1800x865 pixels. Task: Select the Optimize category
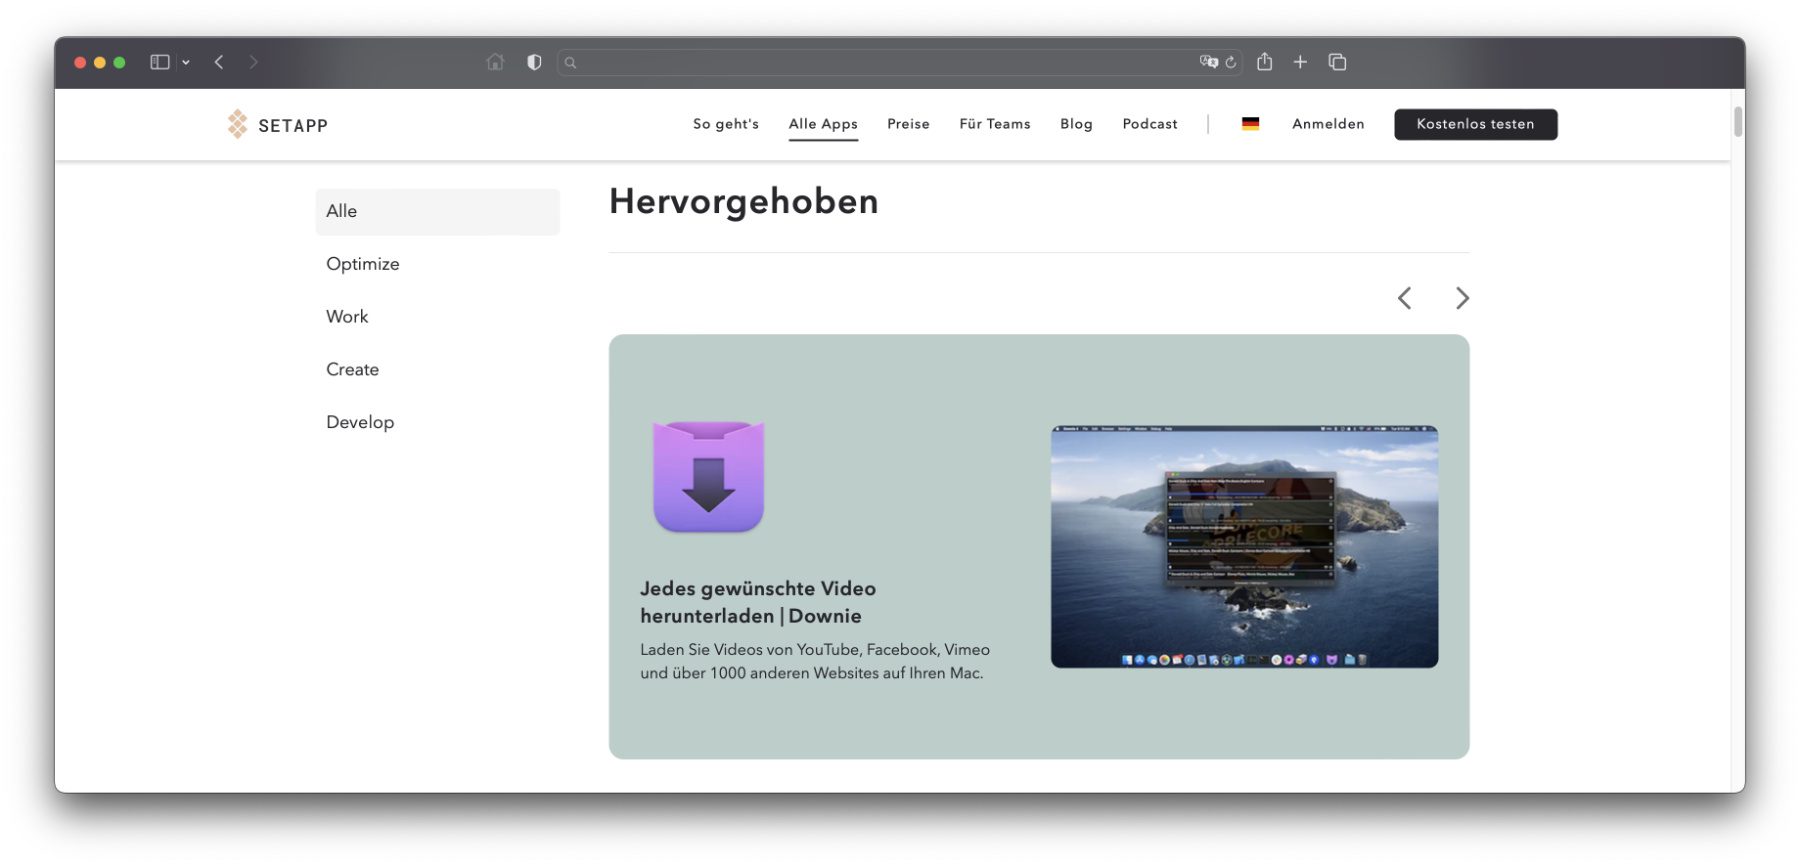pyautogui.click(x=363, y=264)
